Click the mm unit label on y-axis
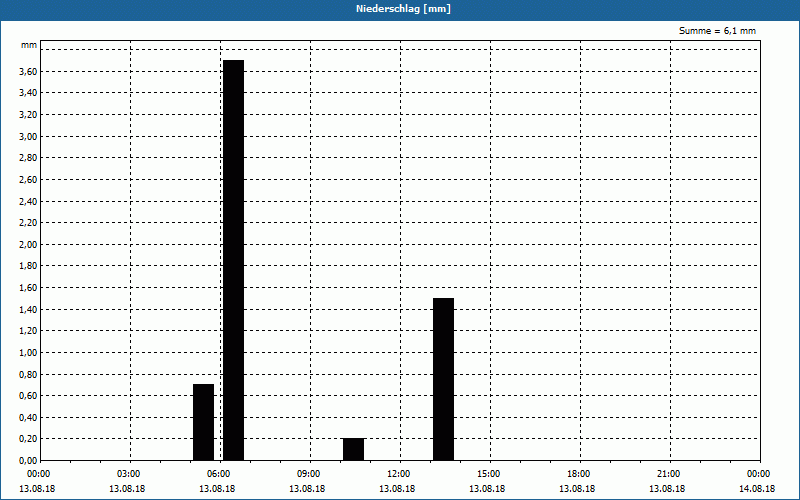This screenshot has width=800, height=500. click(29, 45)
